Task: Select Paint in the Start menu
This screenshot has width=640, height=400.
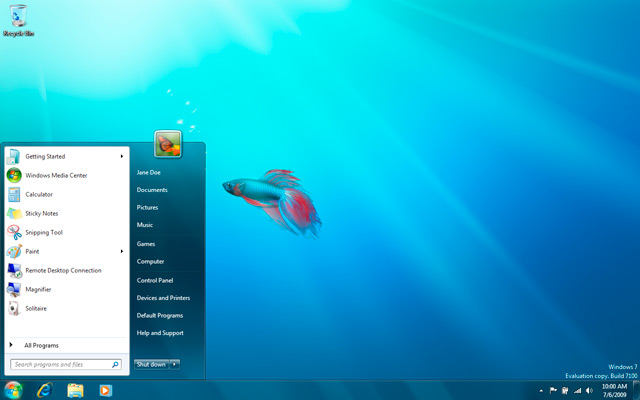Action: pyautogui.click(x=32, y=251)
